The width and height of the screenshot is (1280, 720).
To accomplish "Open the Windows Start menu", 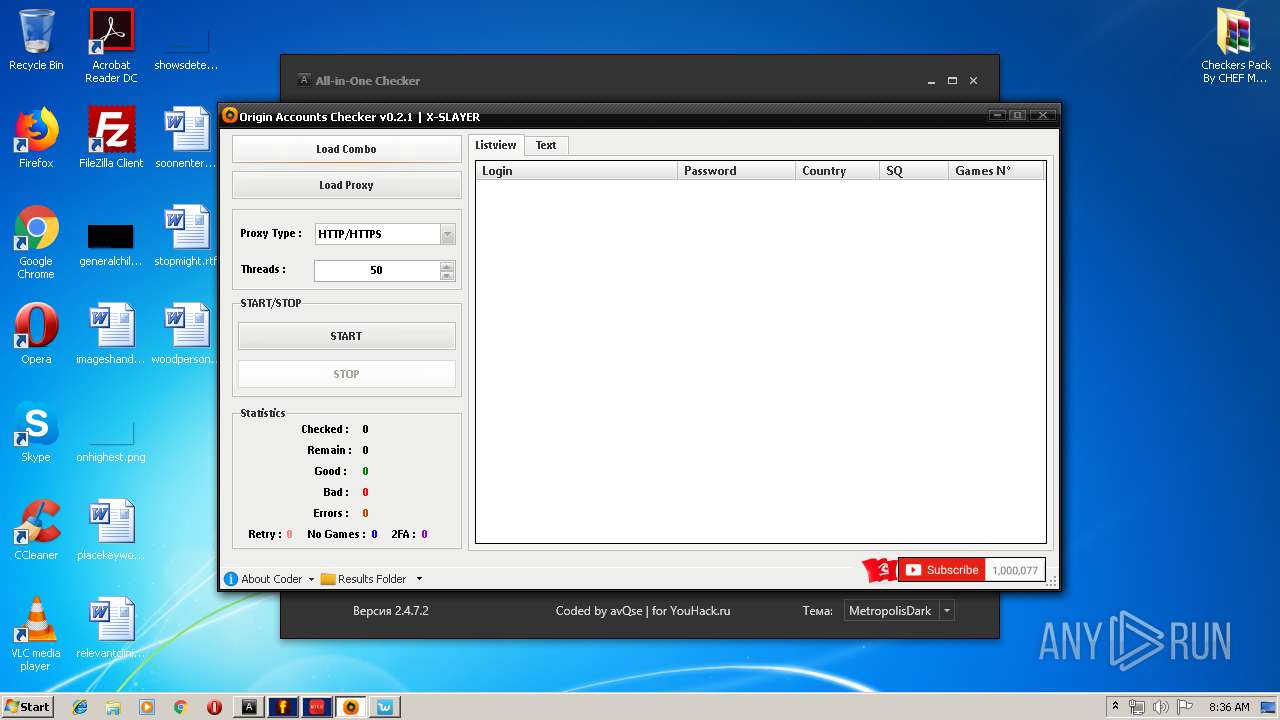I will pyautogui.click(x=27, y=707).
